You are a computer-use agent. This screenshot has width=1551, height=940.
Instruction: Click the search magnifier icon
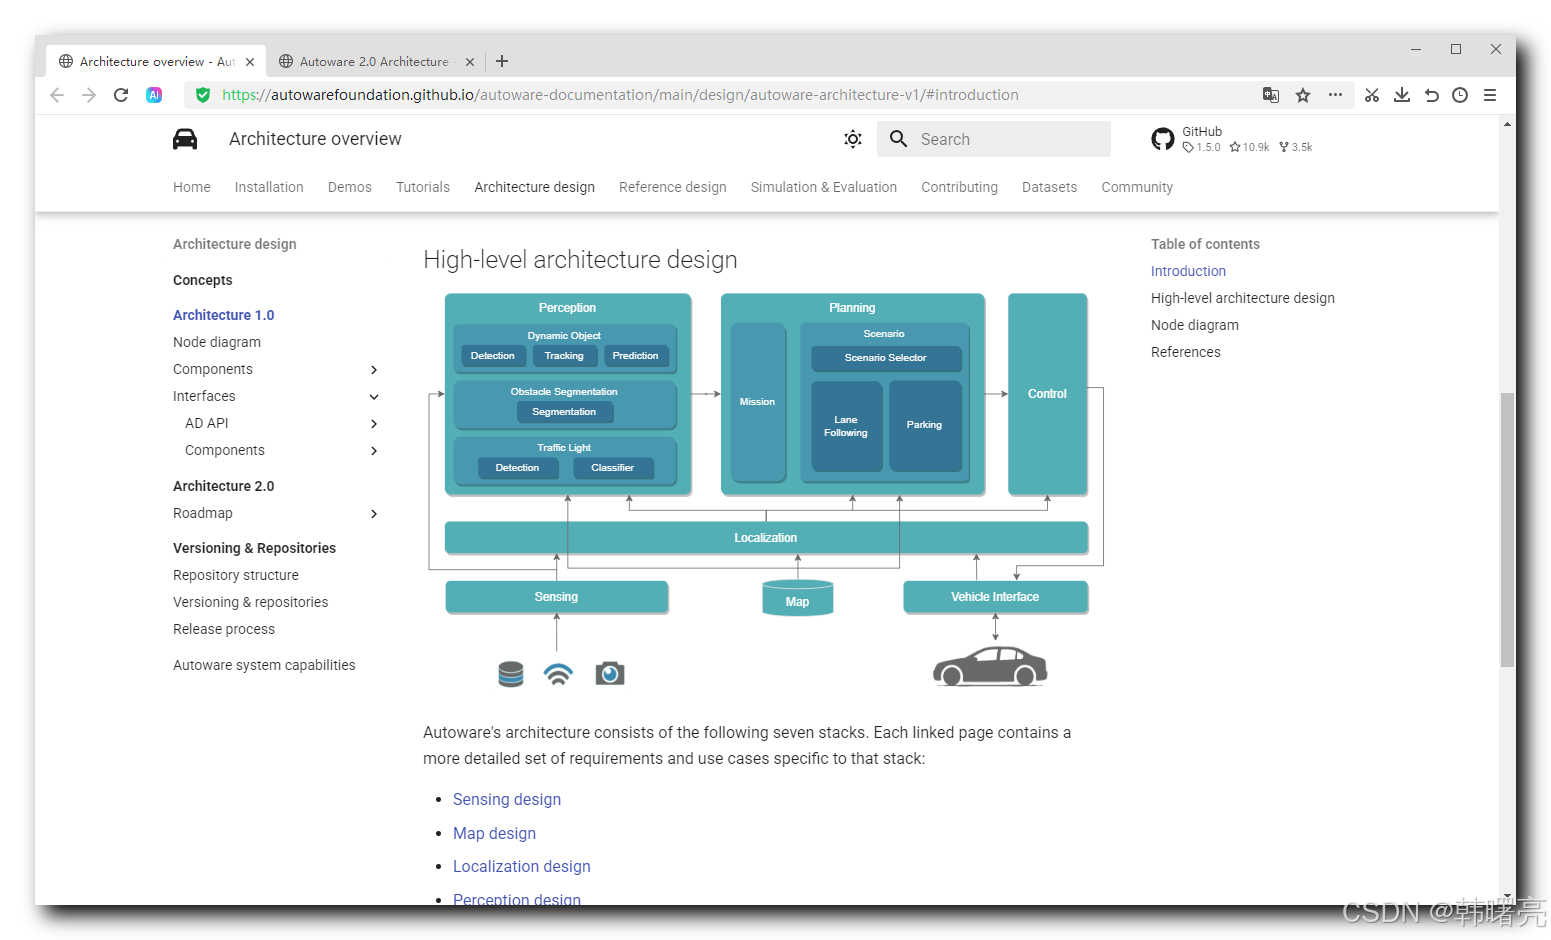899,139
